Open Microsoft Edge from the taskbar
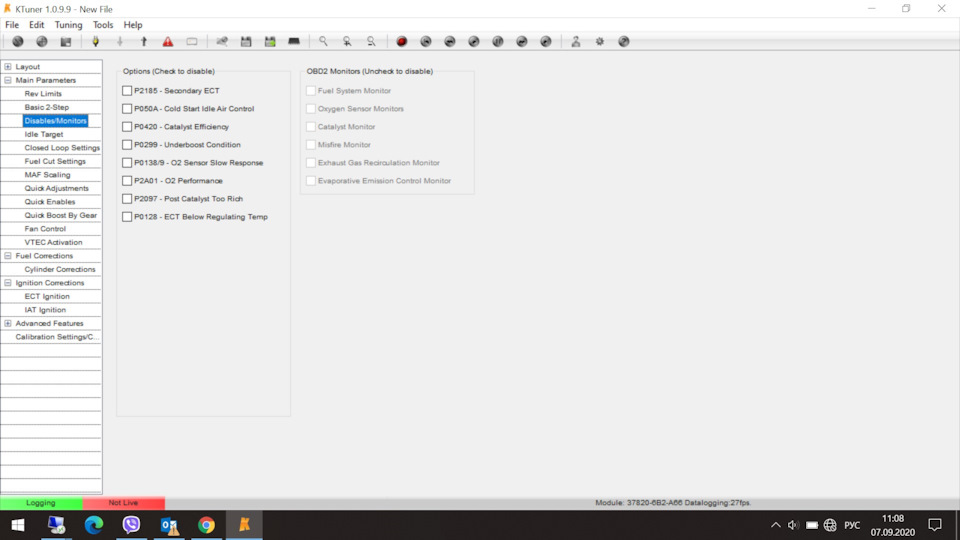This screenshot has width=960, height=540. tap(94, 525)
